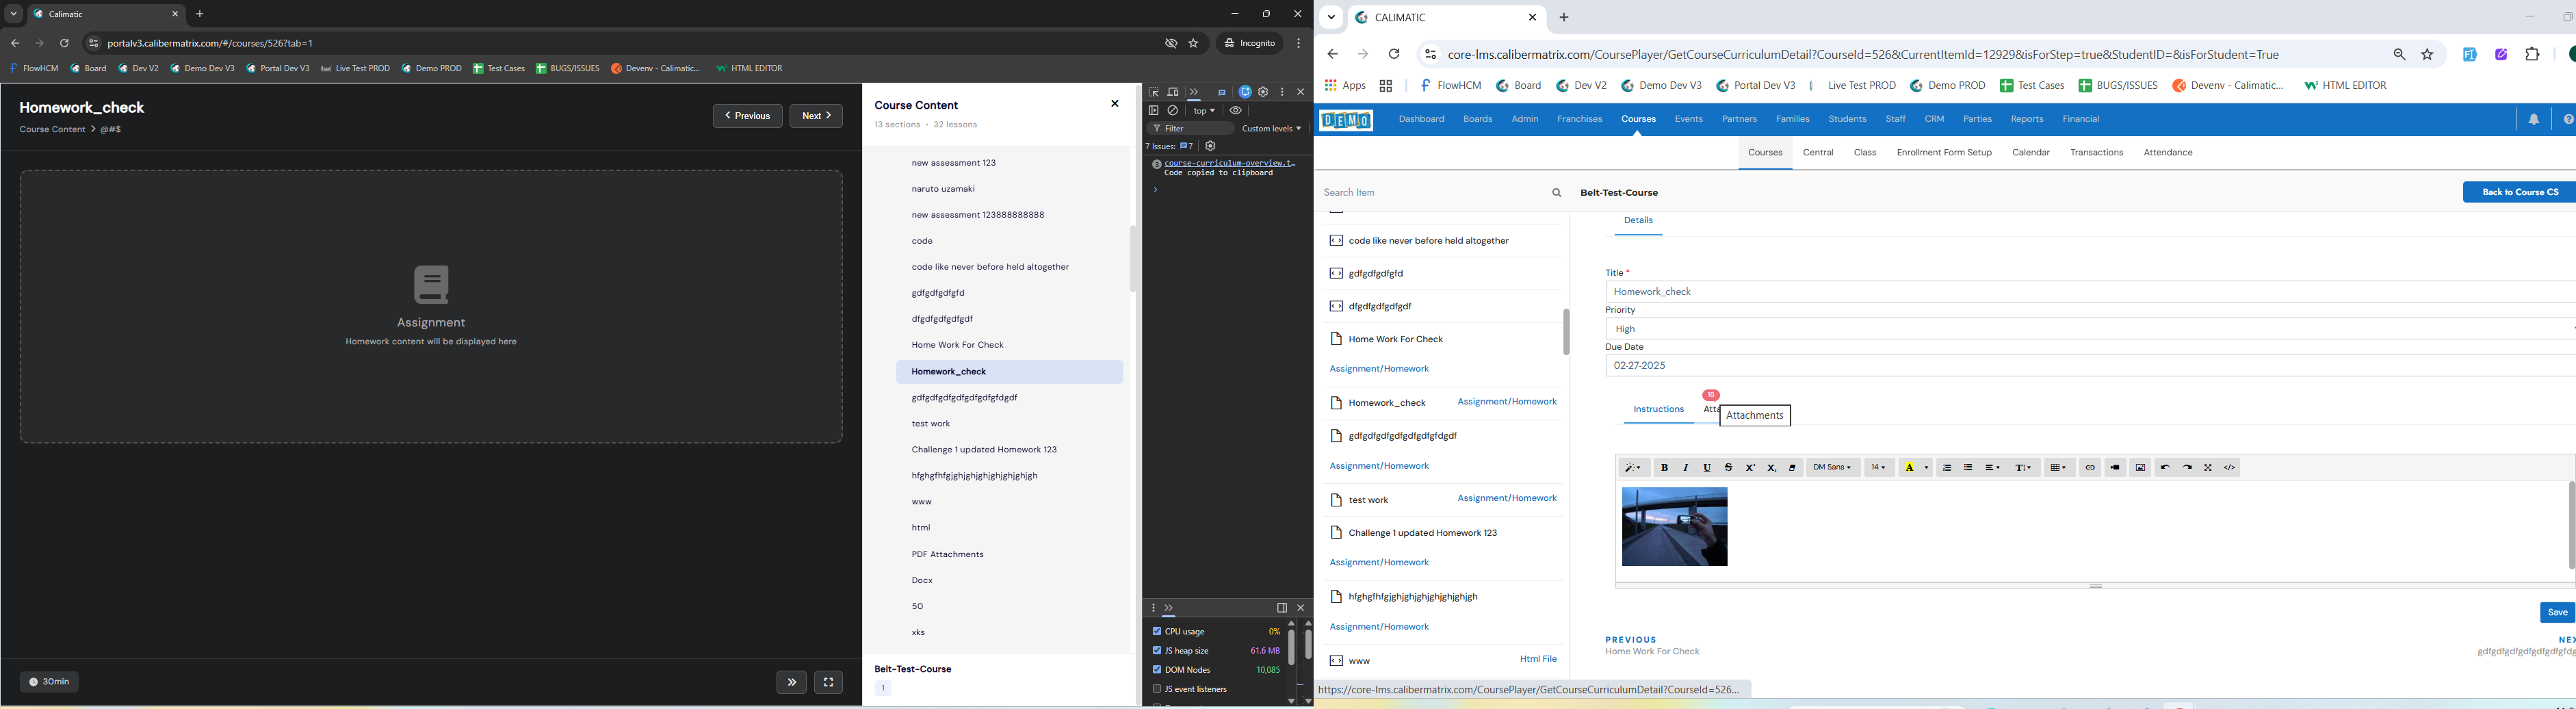This screenshot has width=2576, height=709.
Task: Undo the last editor change
Action: click(x=2165, y=468)
